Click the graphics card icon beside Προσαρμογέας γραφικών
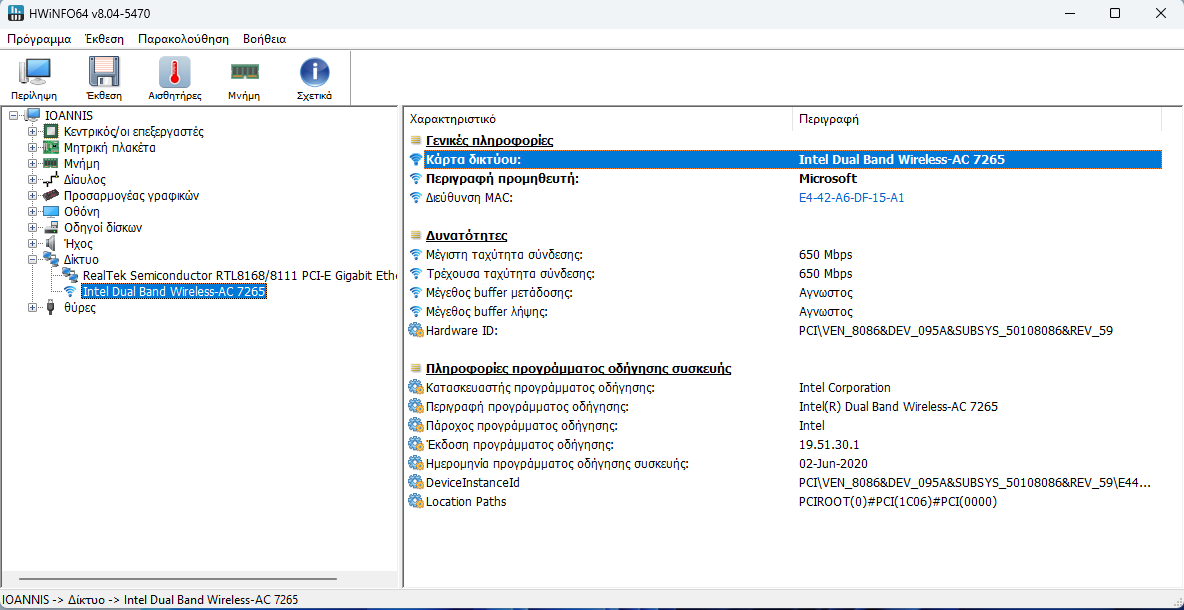Image resolution: width=1184 pixels, height=610 pixels. pos(51,196)
